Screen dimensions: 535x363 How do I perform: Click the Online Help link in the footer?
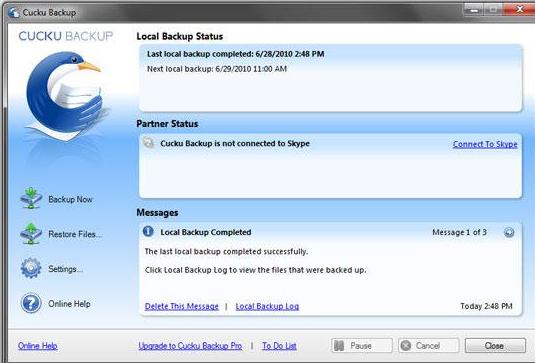[38, 346]
